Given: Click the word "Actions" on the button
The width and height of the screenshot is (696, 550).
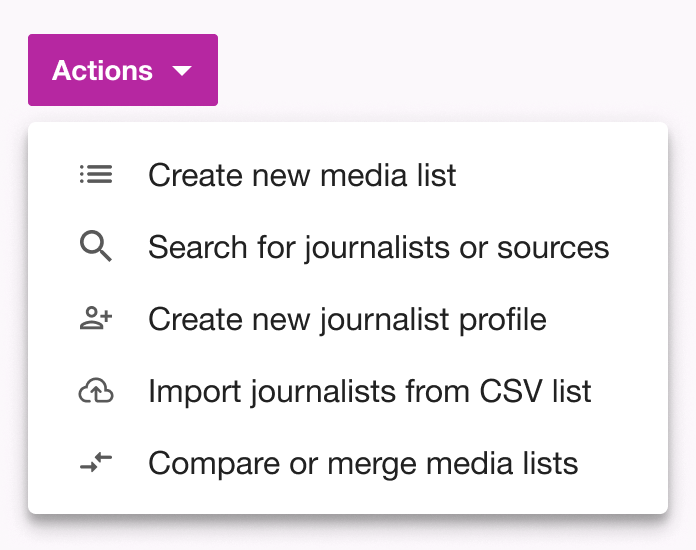Looking at the screenshot, I should 102,71.
